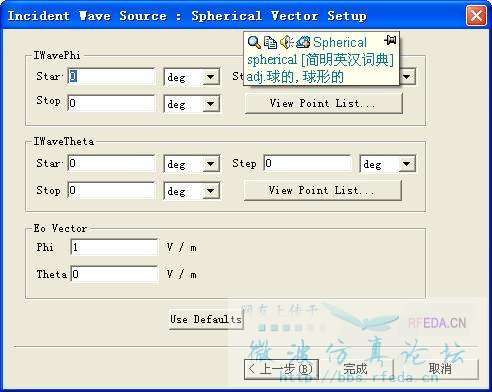Click the Use Defaults button
Screen dimensions: 492x392
(x=206, y=319)
